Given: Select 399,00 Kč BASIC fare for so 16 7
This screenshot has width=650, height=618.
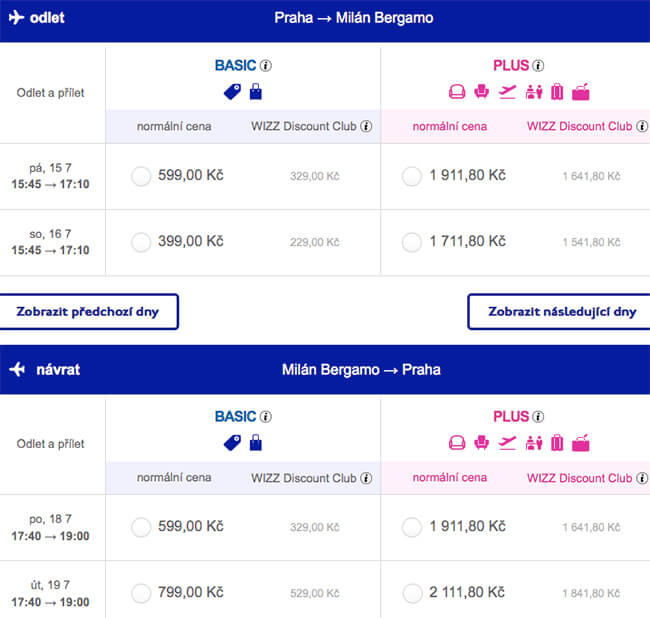Looking at the screenshot, I should (141, 242).
